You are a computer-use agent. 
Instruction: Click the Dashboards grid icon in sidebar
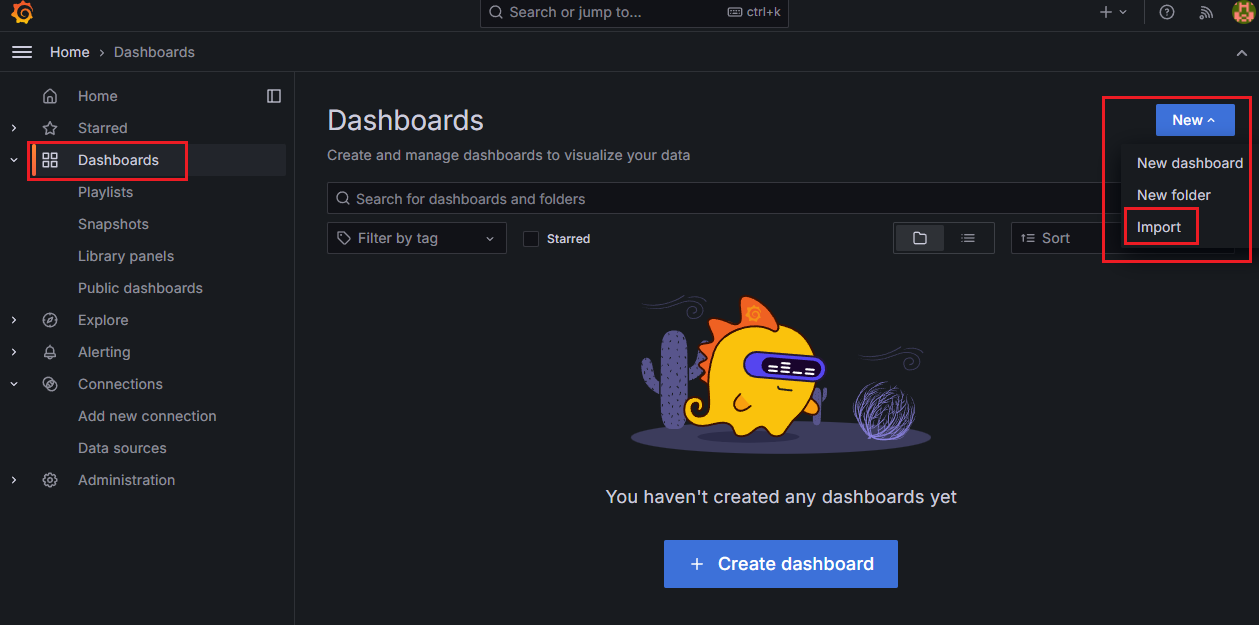(x=50, y=160)
